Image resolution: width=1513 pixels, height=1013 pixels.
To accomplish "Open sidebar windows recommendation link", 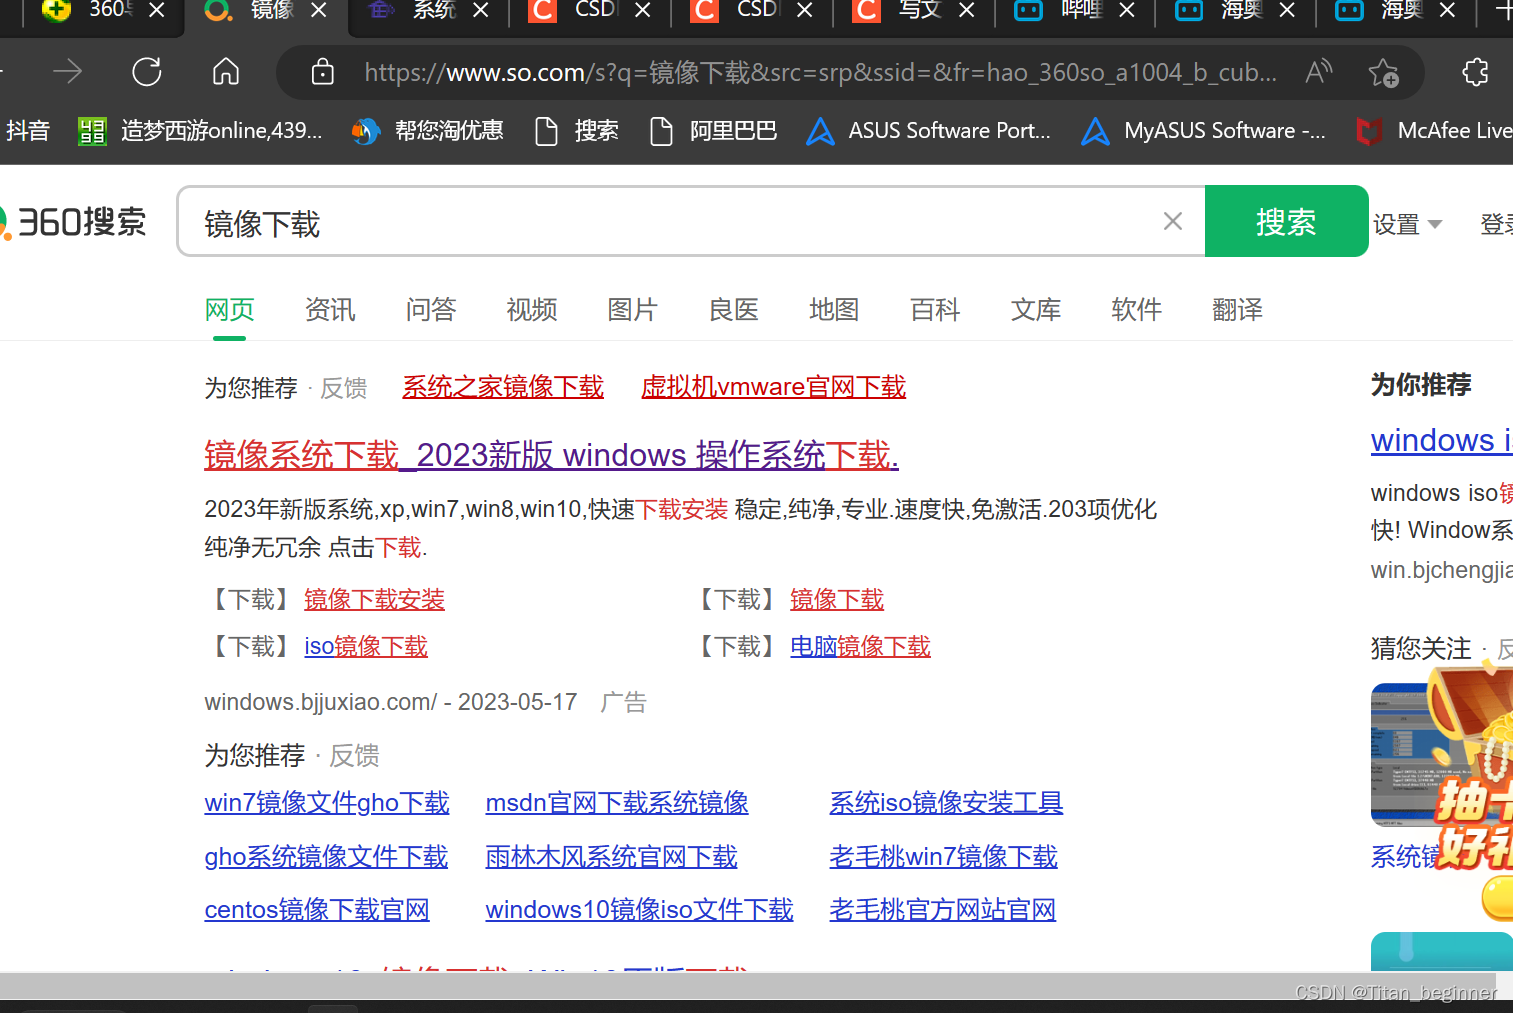I will pyautogui.click(x=1441, y=441).
